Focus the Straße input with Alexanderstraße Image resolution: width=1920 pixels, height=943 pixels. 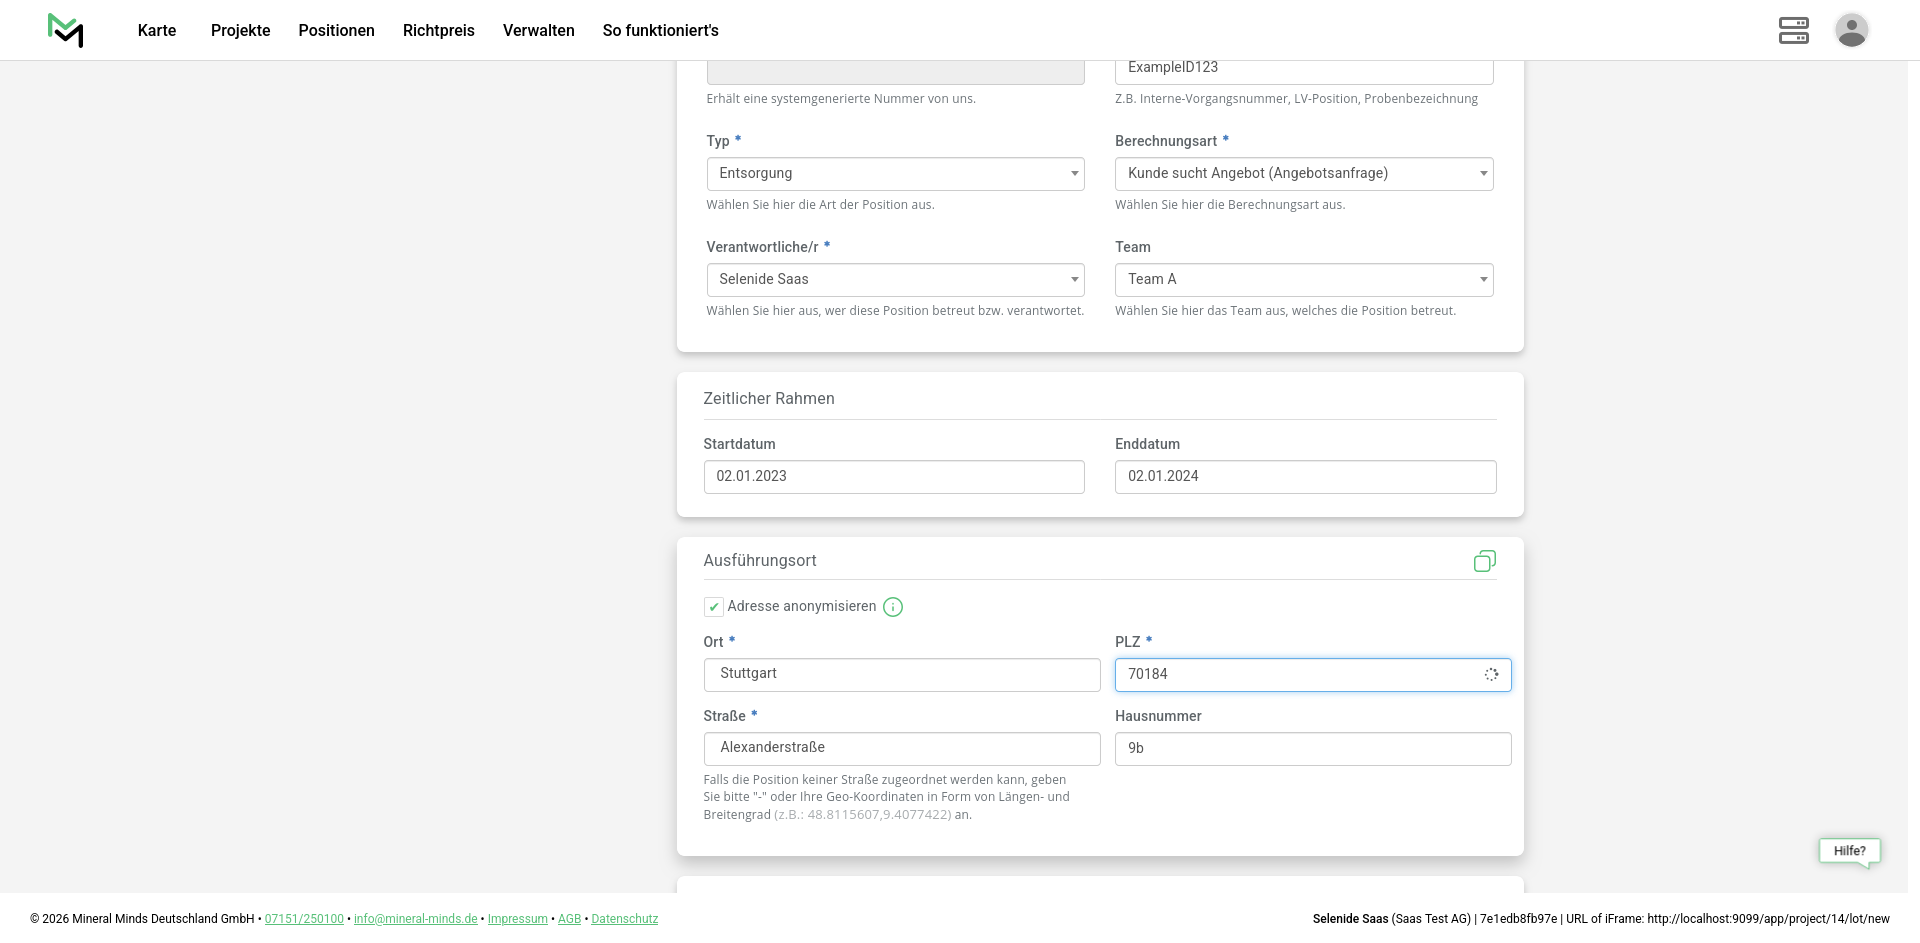click(x=901, y=748)
